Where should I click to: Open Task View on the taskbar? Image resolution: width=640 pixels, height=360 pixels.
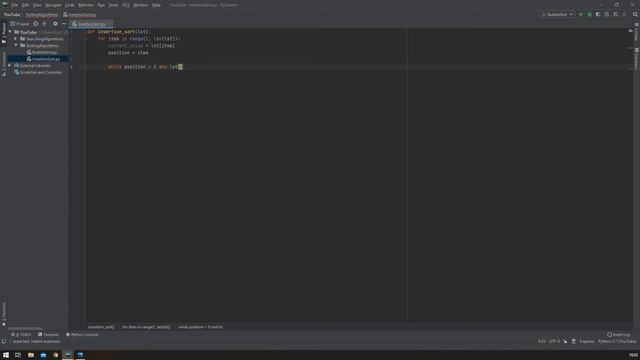(x=18, y=355)
